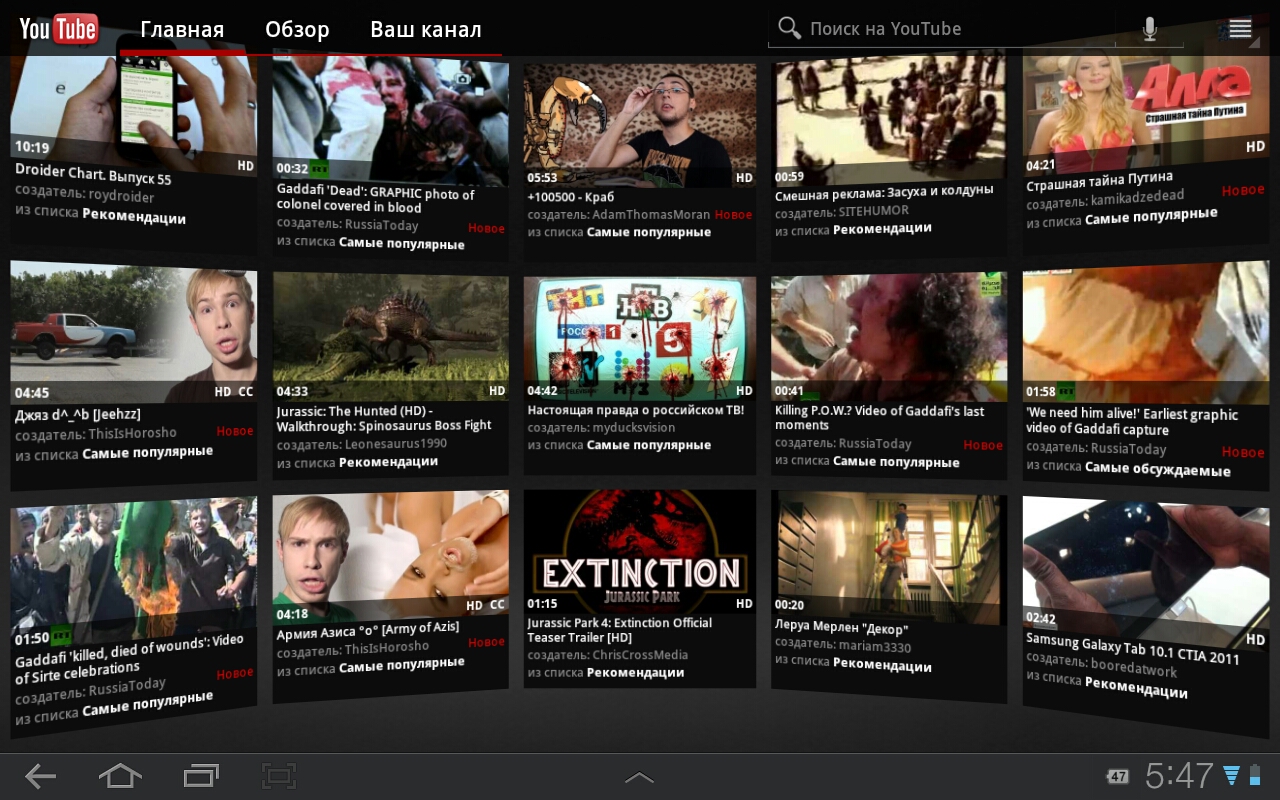Start voice search with the microphone icon
The height and width of the screenshot is (800, 1280).
[1150, 29]
